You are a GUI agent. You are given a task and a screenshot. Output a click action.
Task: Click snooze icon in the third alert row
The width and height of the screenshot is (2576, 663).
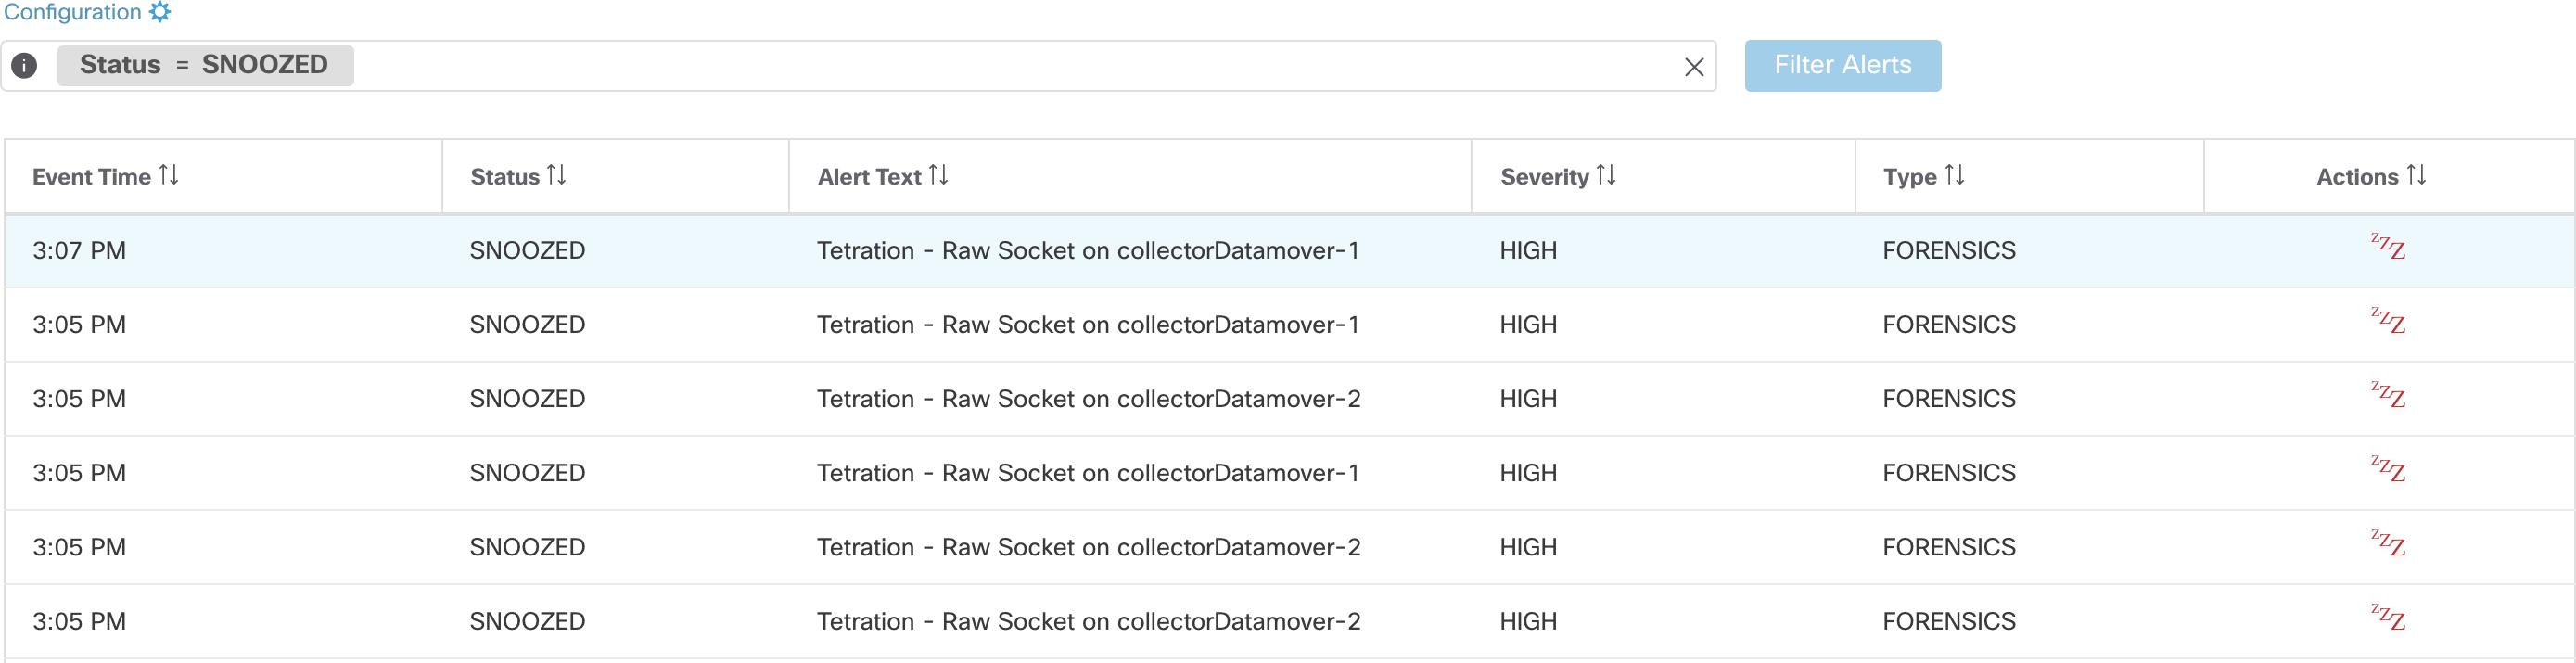click(2388, 395)
